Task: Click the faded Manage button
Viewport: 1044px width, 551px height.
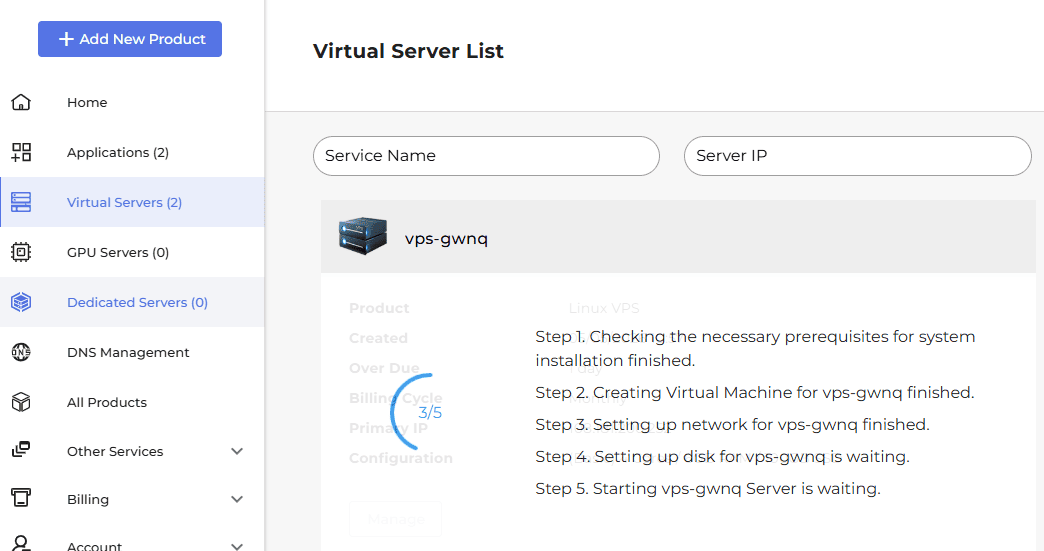Action: (x=395, y=519)
